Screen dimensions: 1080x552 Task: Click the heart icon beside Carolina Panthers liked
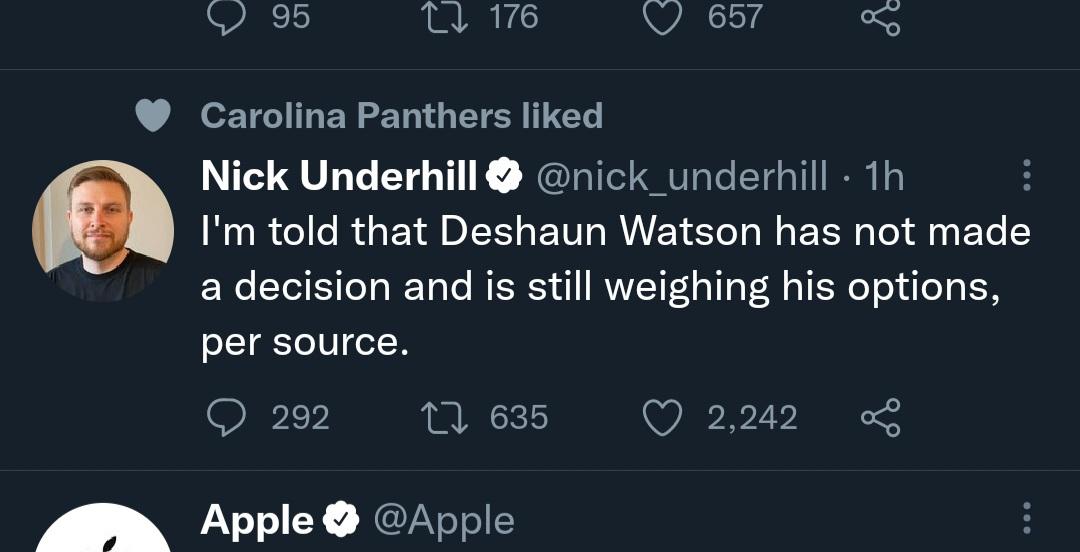(x=153, y=116)
